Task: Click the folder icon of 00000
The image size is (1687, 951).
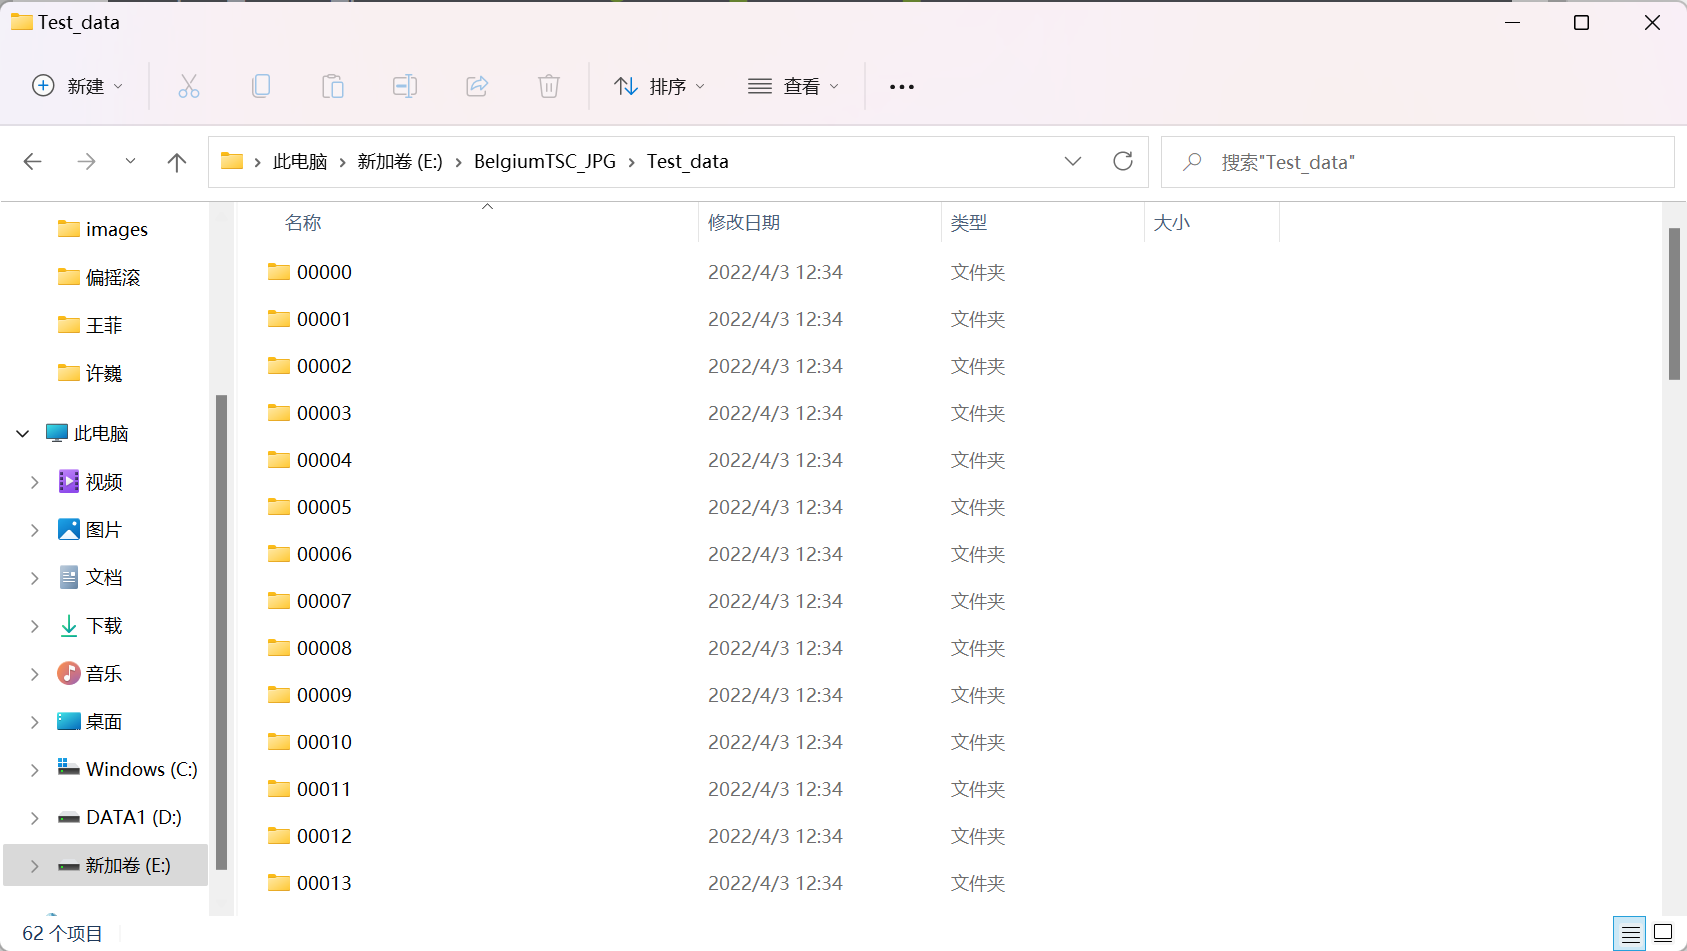Action: point(279,272)
